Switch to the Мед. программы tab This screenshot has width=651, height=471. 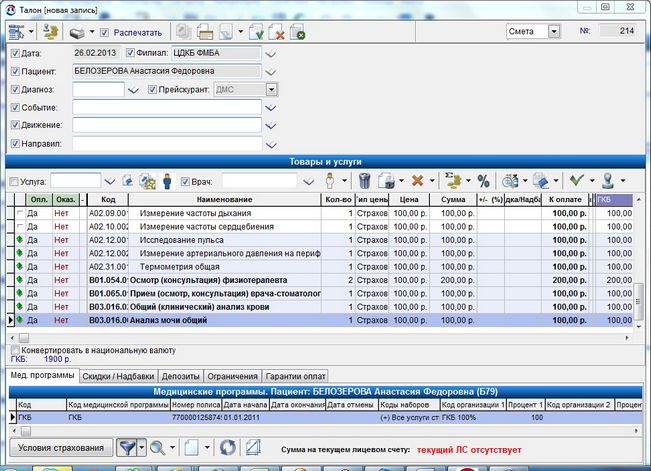tap(42, 375)
